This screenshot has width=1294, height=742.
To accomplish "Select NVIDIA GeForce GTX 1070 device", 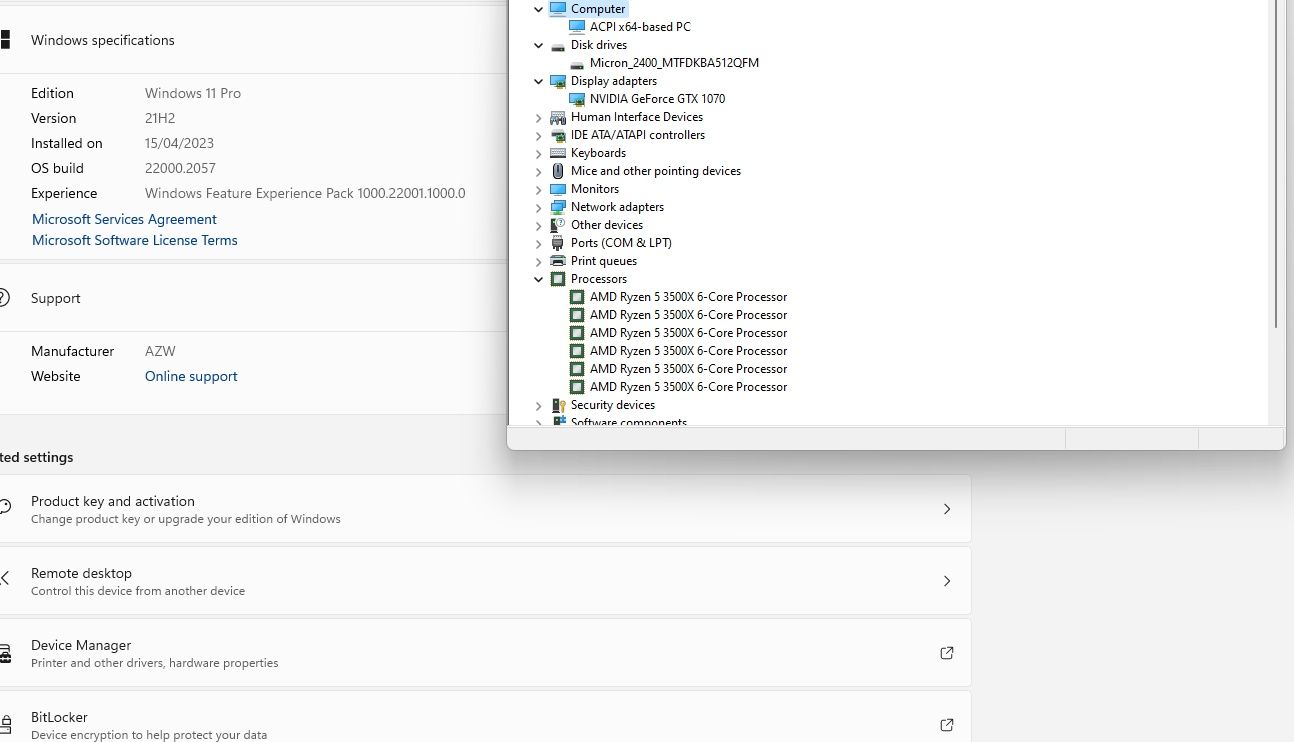I will 657,99.
